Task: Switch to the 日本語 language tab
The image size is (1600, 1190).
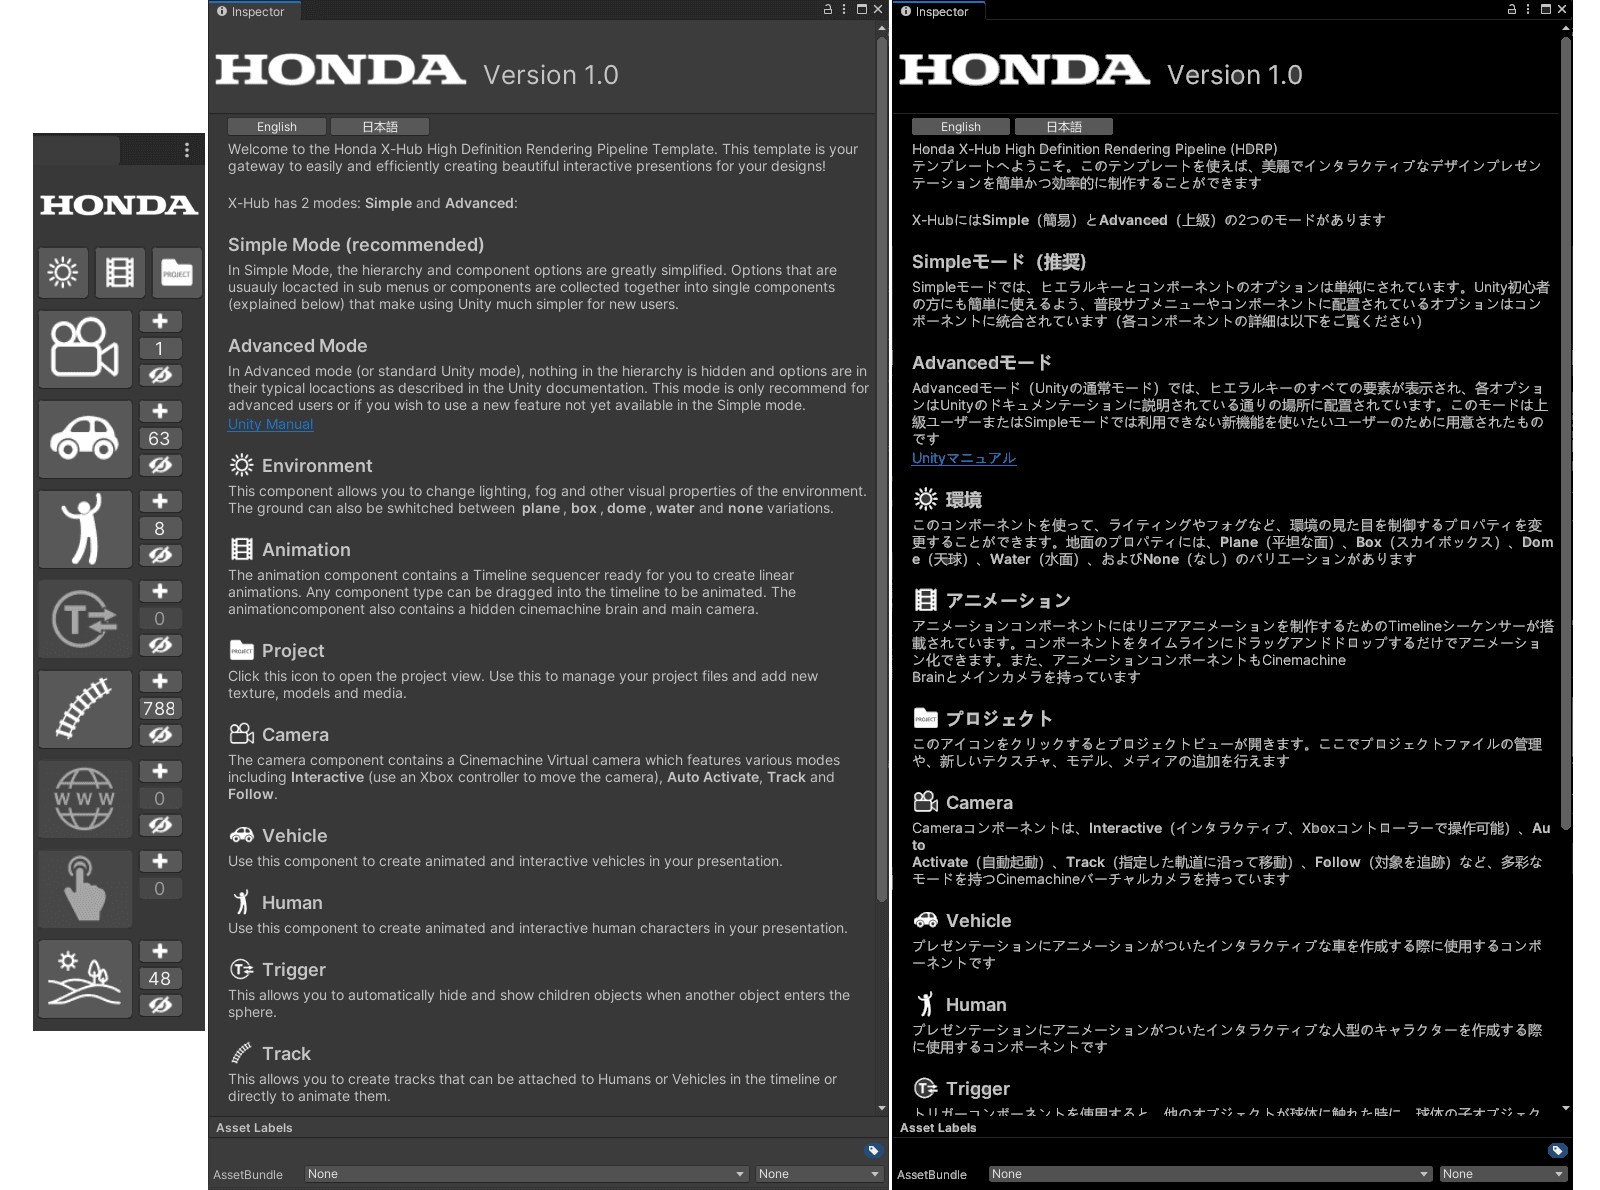Action: (380, 126)
